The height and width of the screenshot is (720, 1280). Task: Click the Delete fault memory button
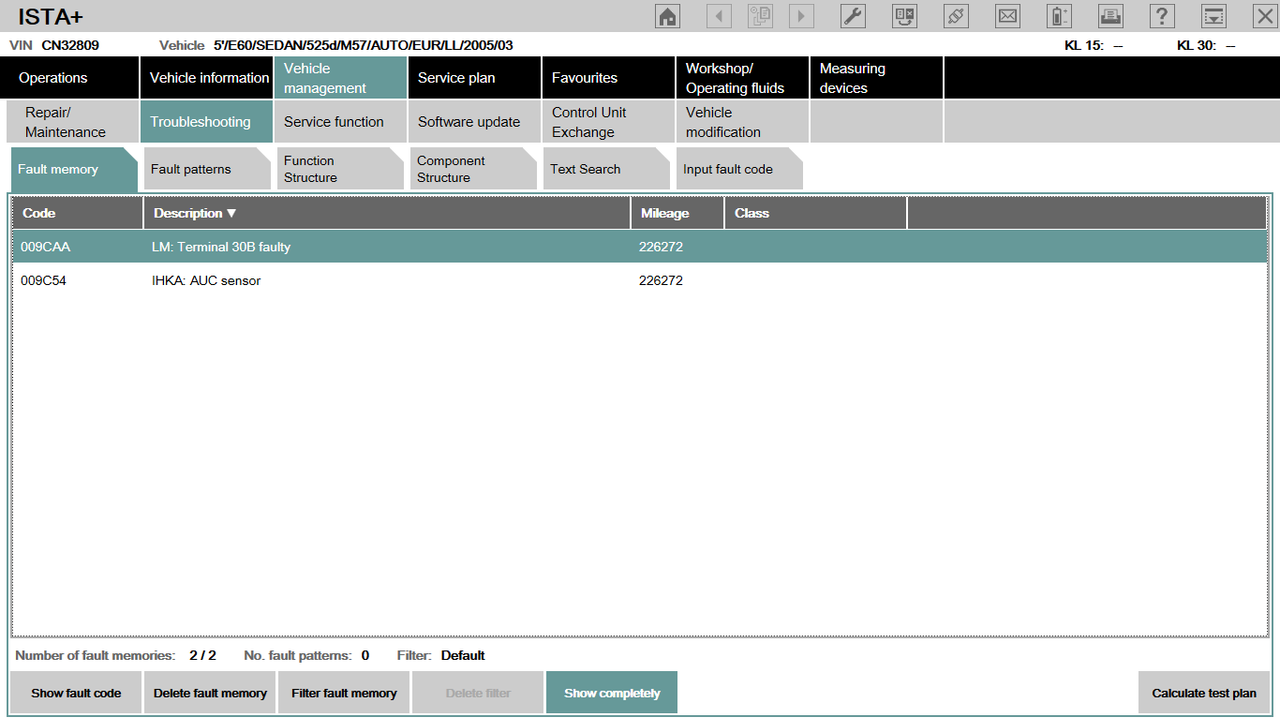click(x=210, y=693)
